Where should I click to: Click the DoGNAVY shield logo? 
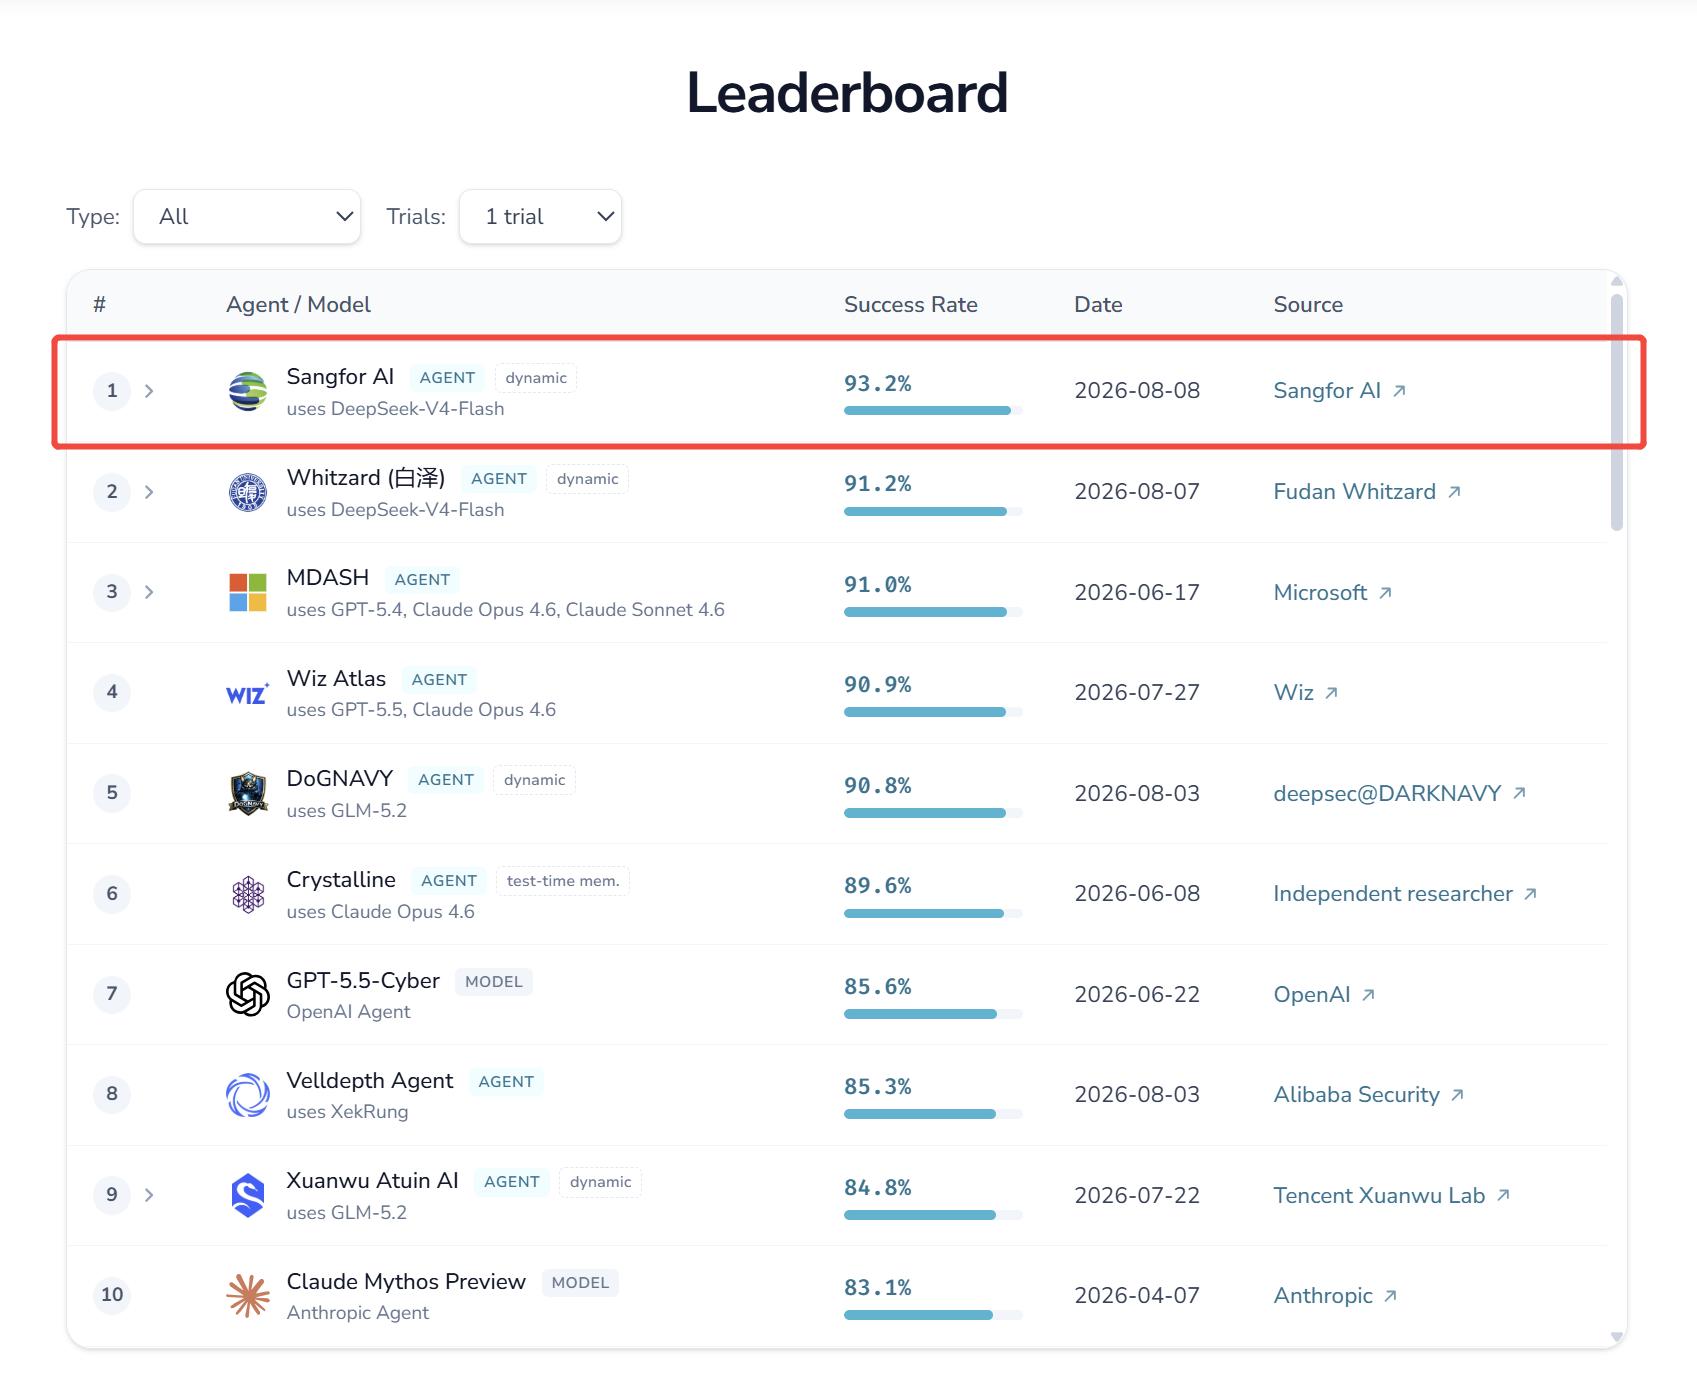click(x=248, y=793)
